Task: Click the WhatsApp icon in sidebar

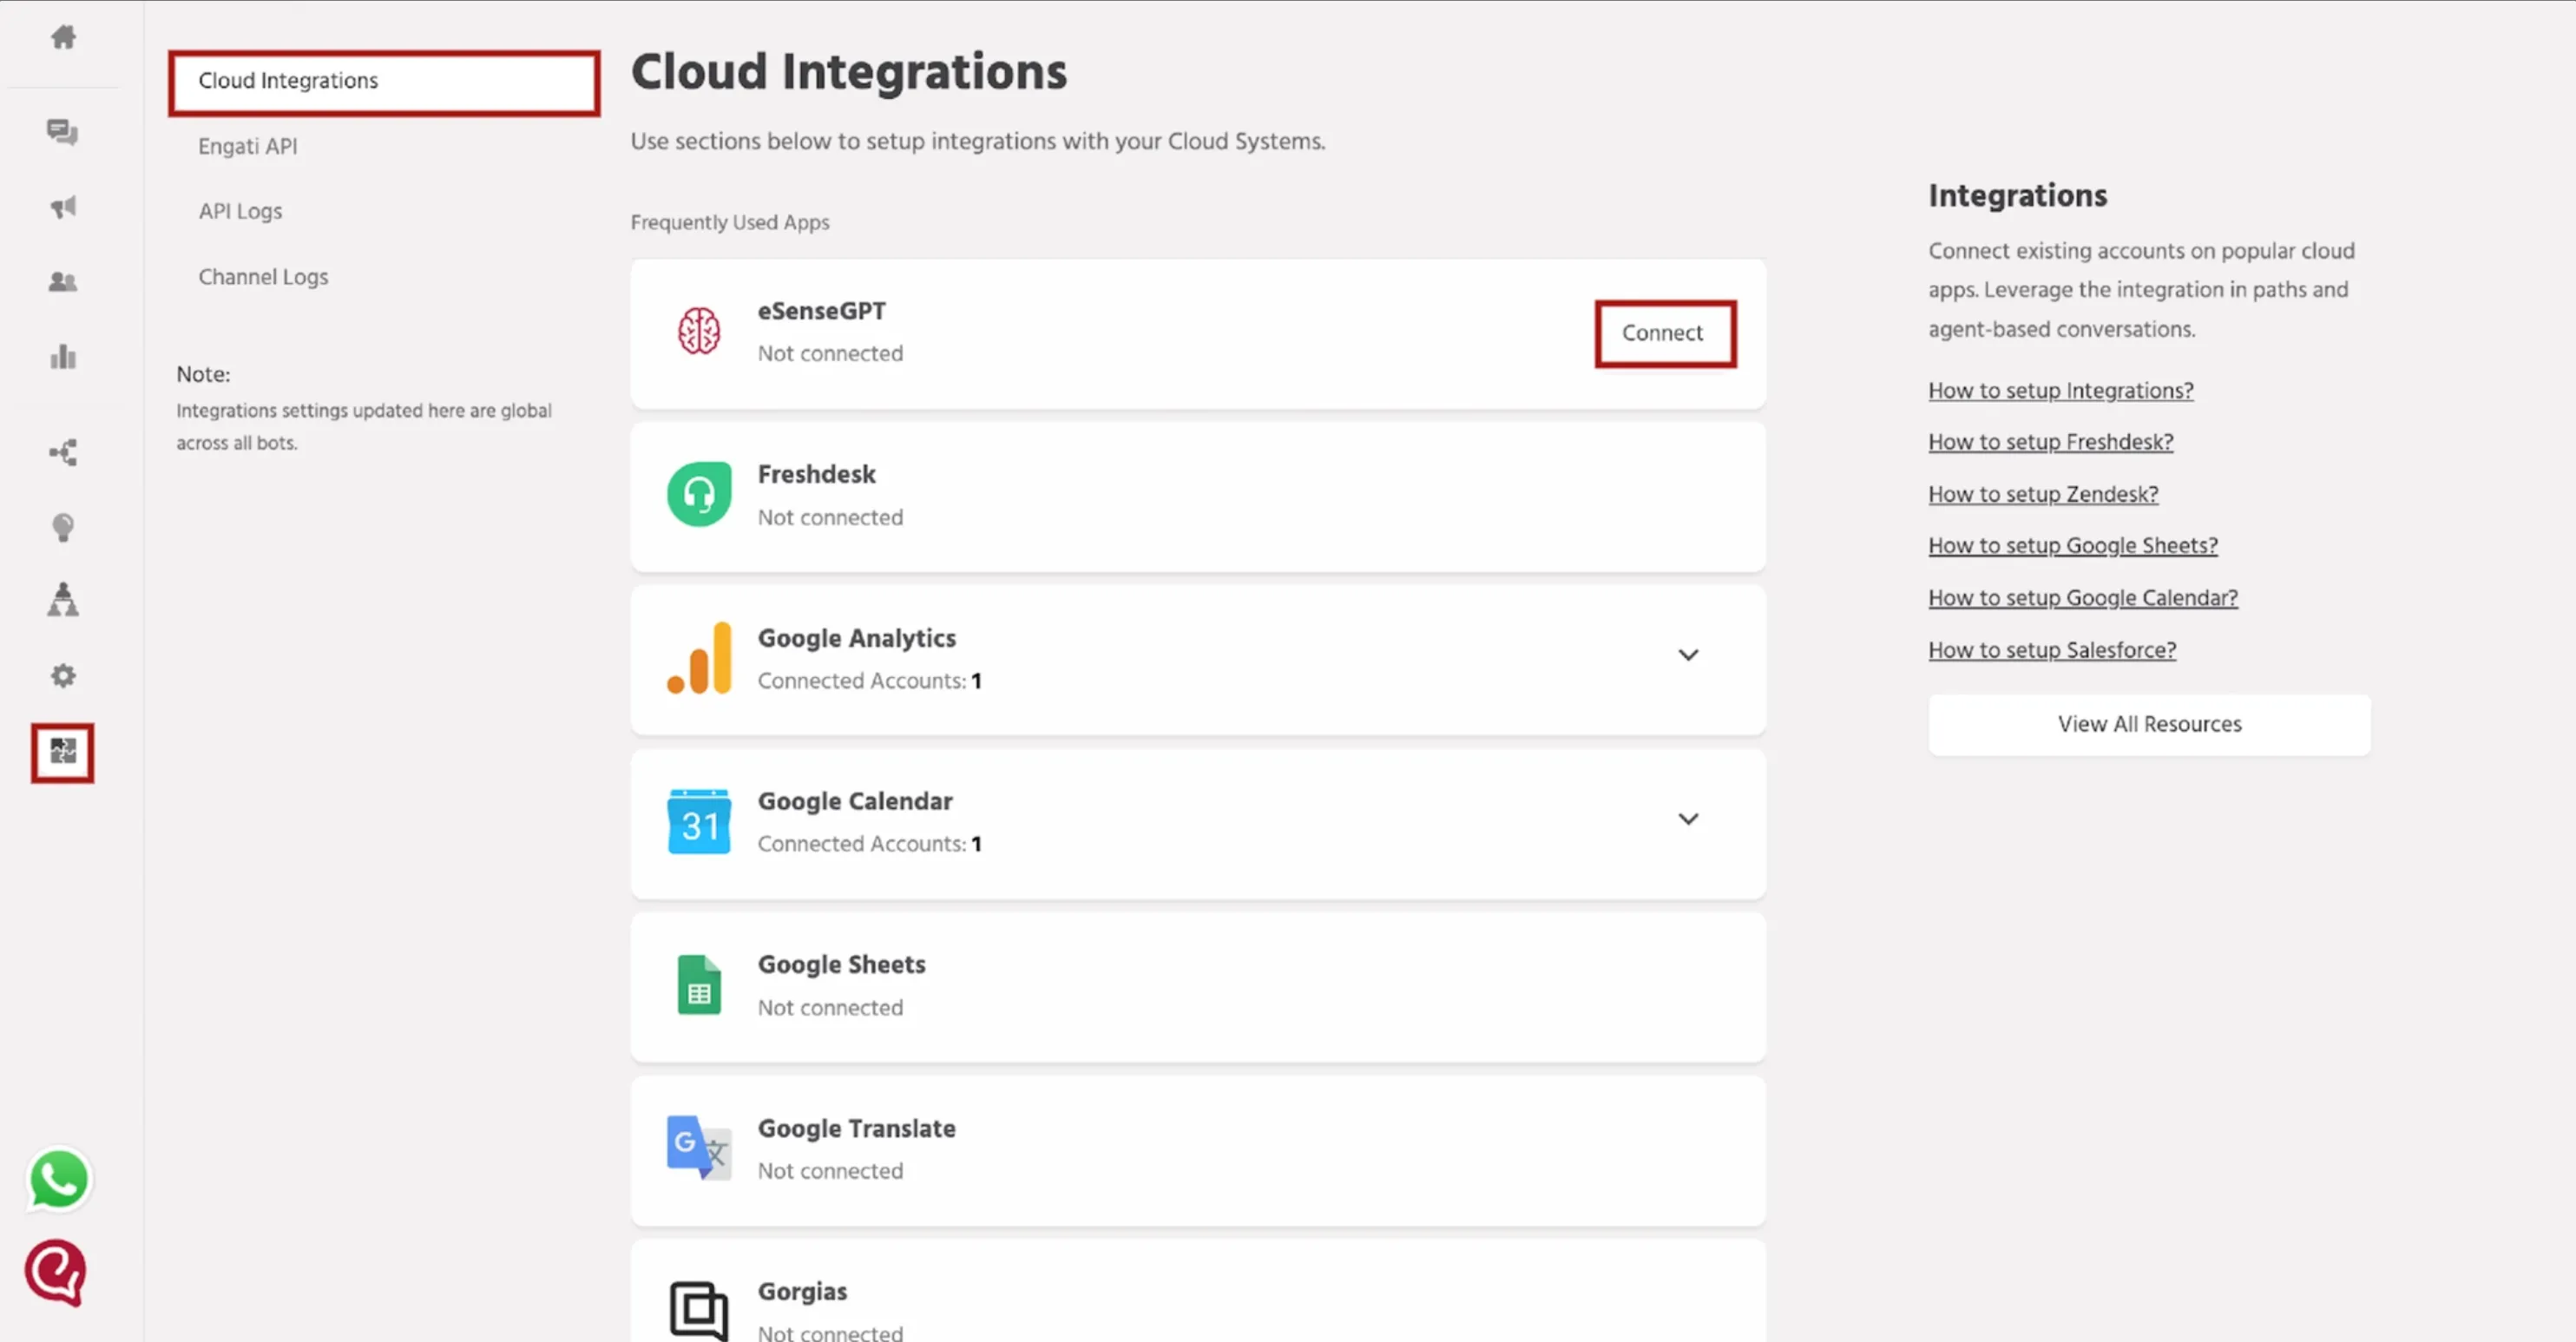Action: tap(59, 1179)
